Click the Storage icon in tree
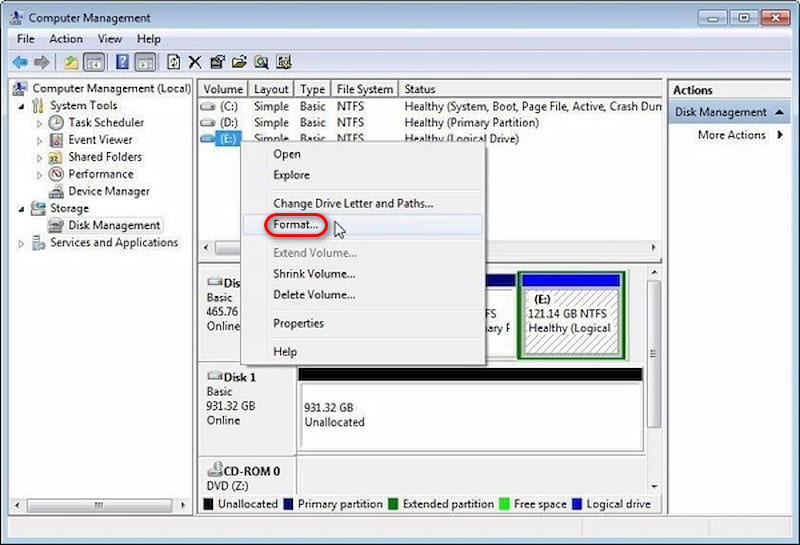This screenshot has width=800, height=545. point(38,208)
